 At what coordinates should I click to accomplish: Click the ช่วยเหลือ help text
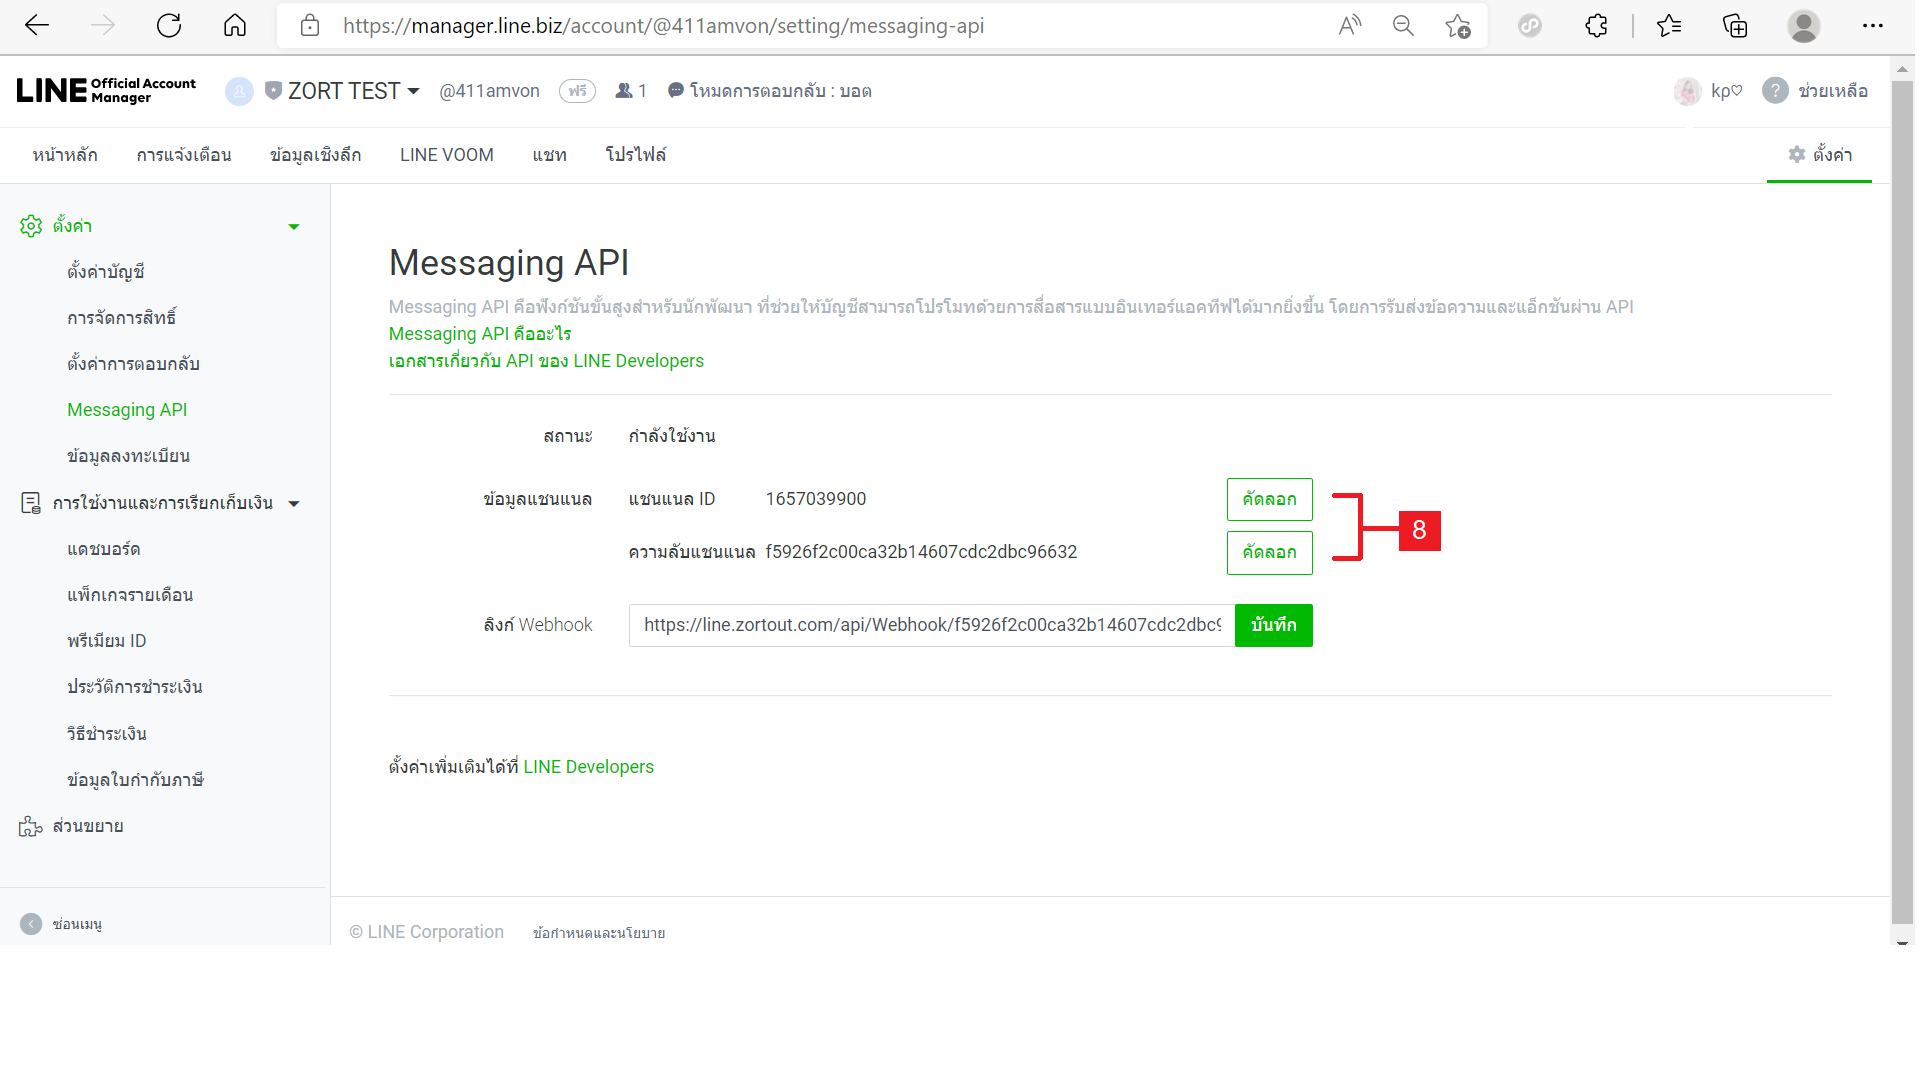pyautogui.click(x=1833, y=91)
